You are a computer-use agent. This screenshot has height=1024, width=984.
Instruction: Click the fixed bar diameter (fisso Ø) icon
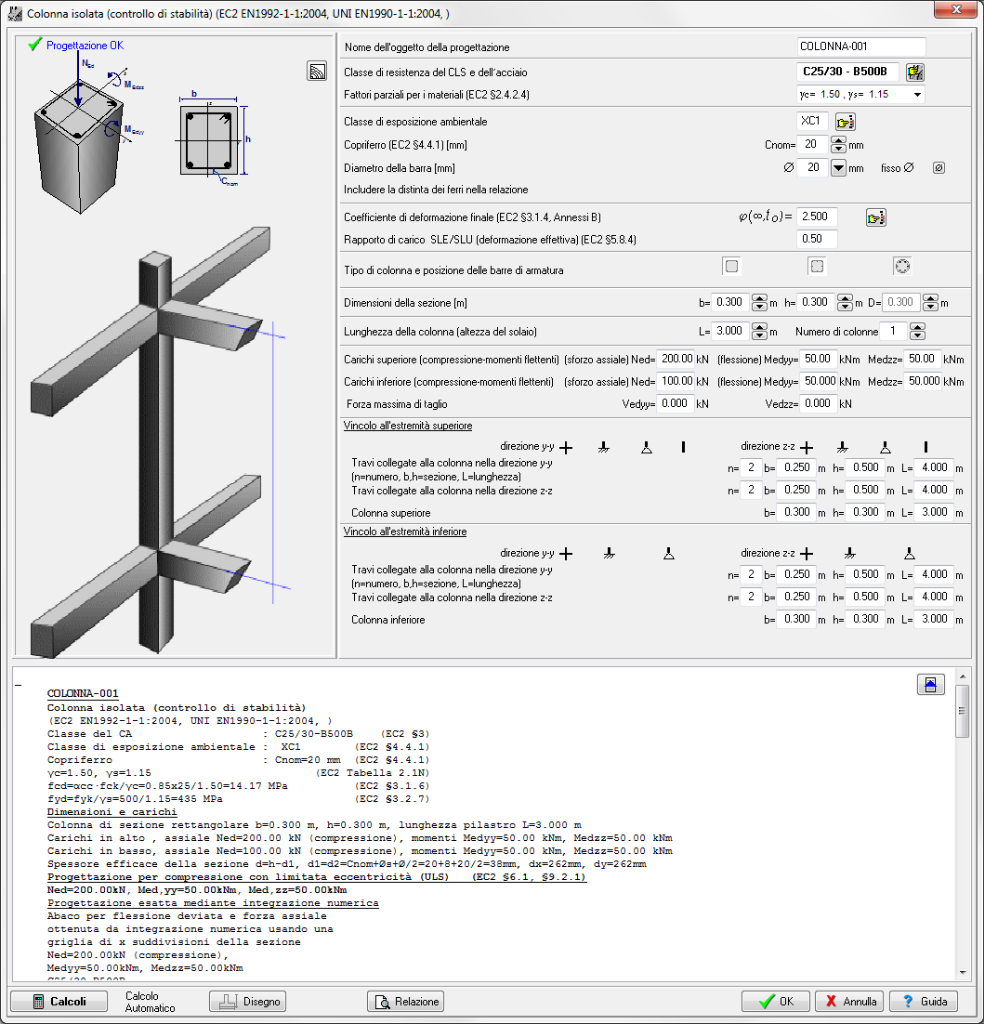pyautogui.click(x=939, y=168)
